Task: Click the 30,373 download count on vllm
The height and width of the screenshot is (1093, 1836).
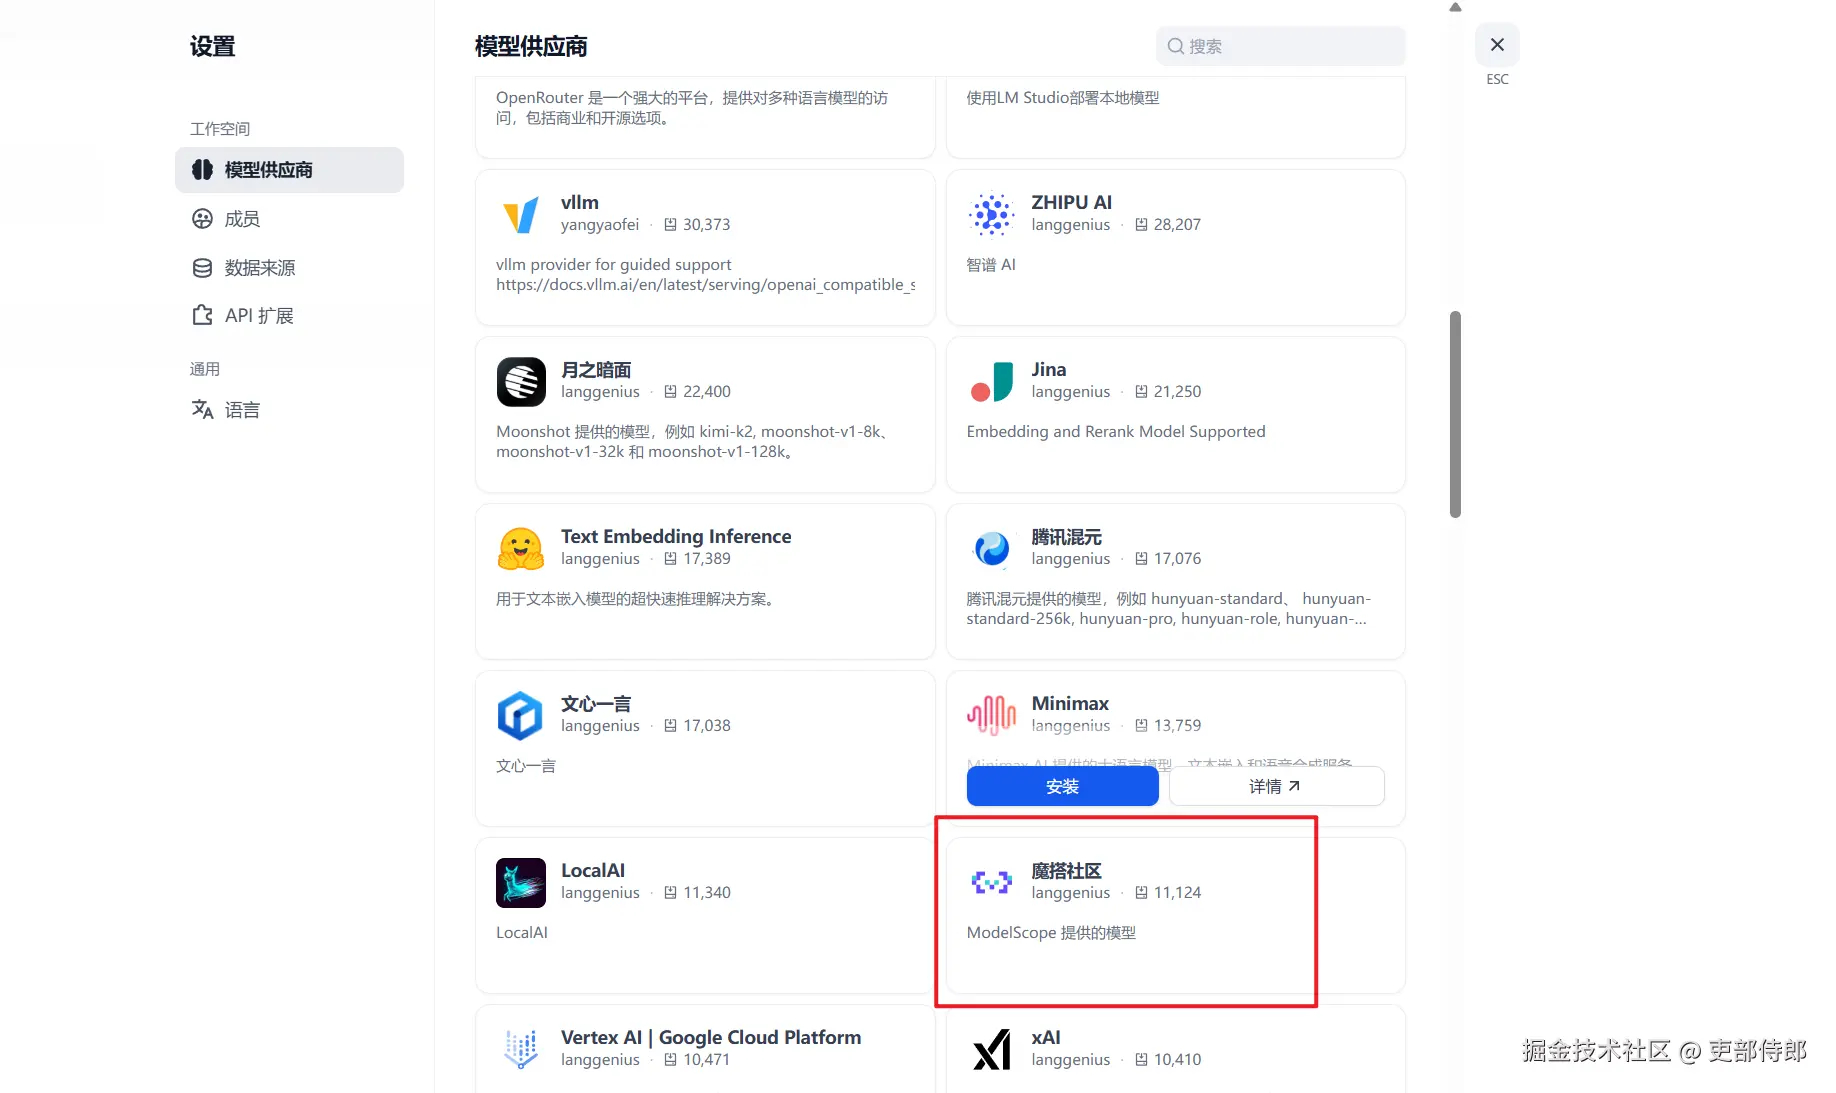Action: pos(706,225)
